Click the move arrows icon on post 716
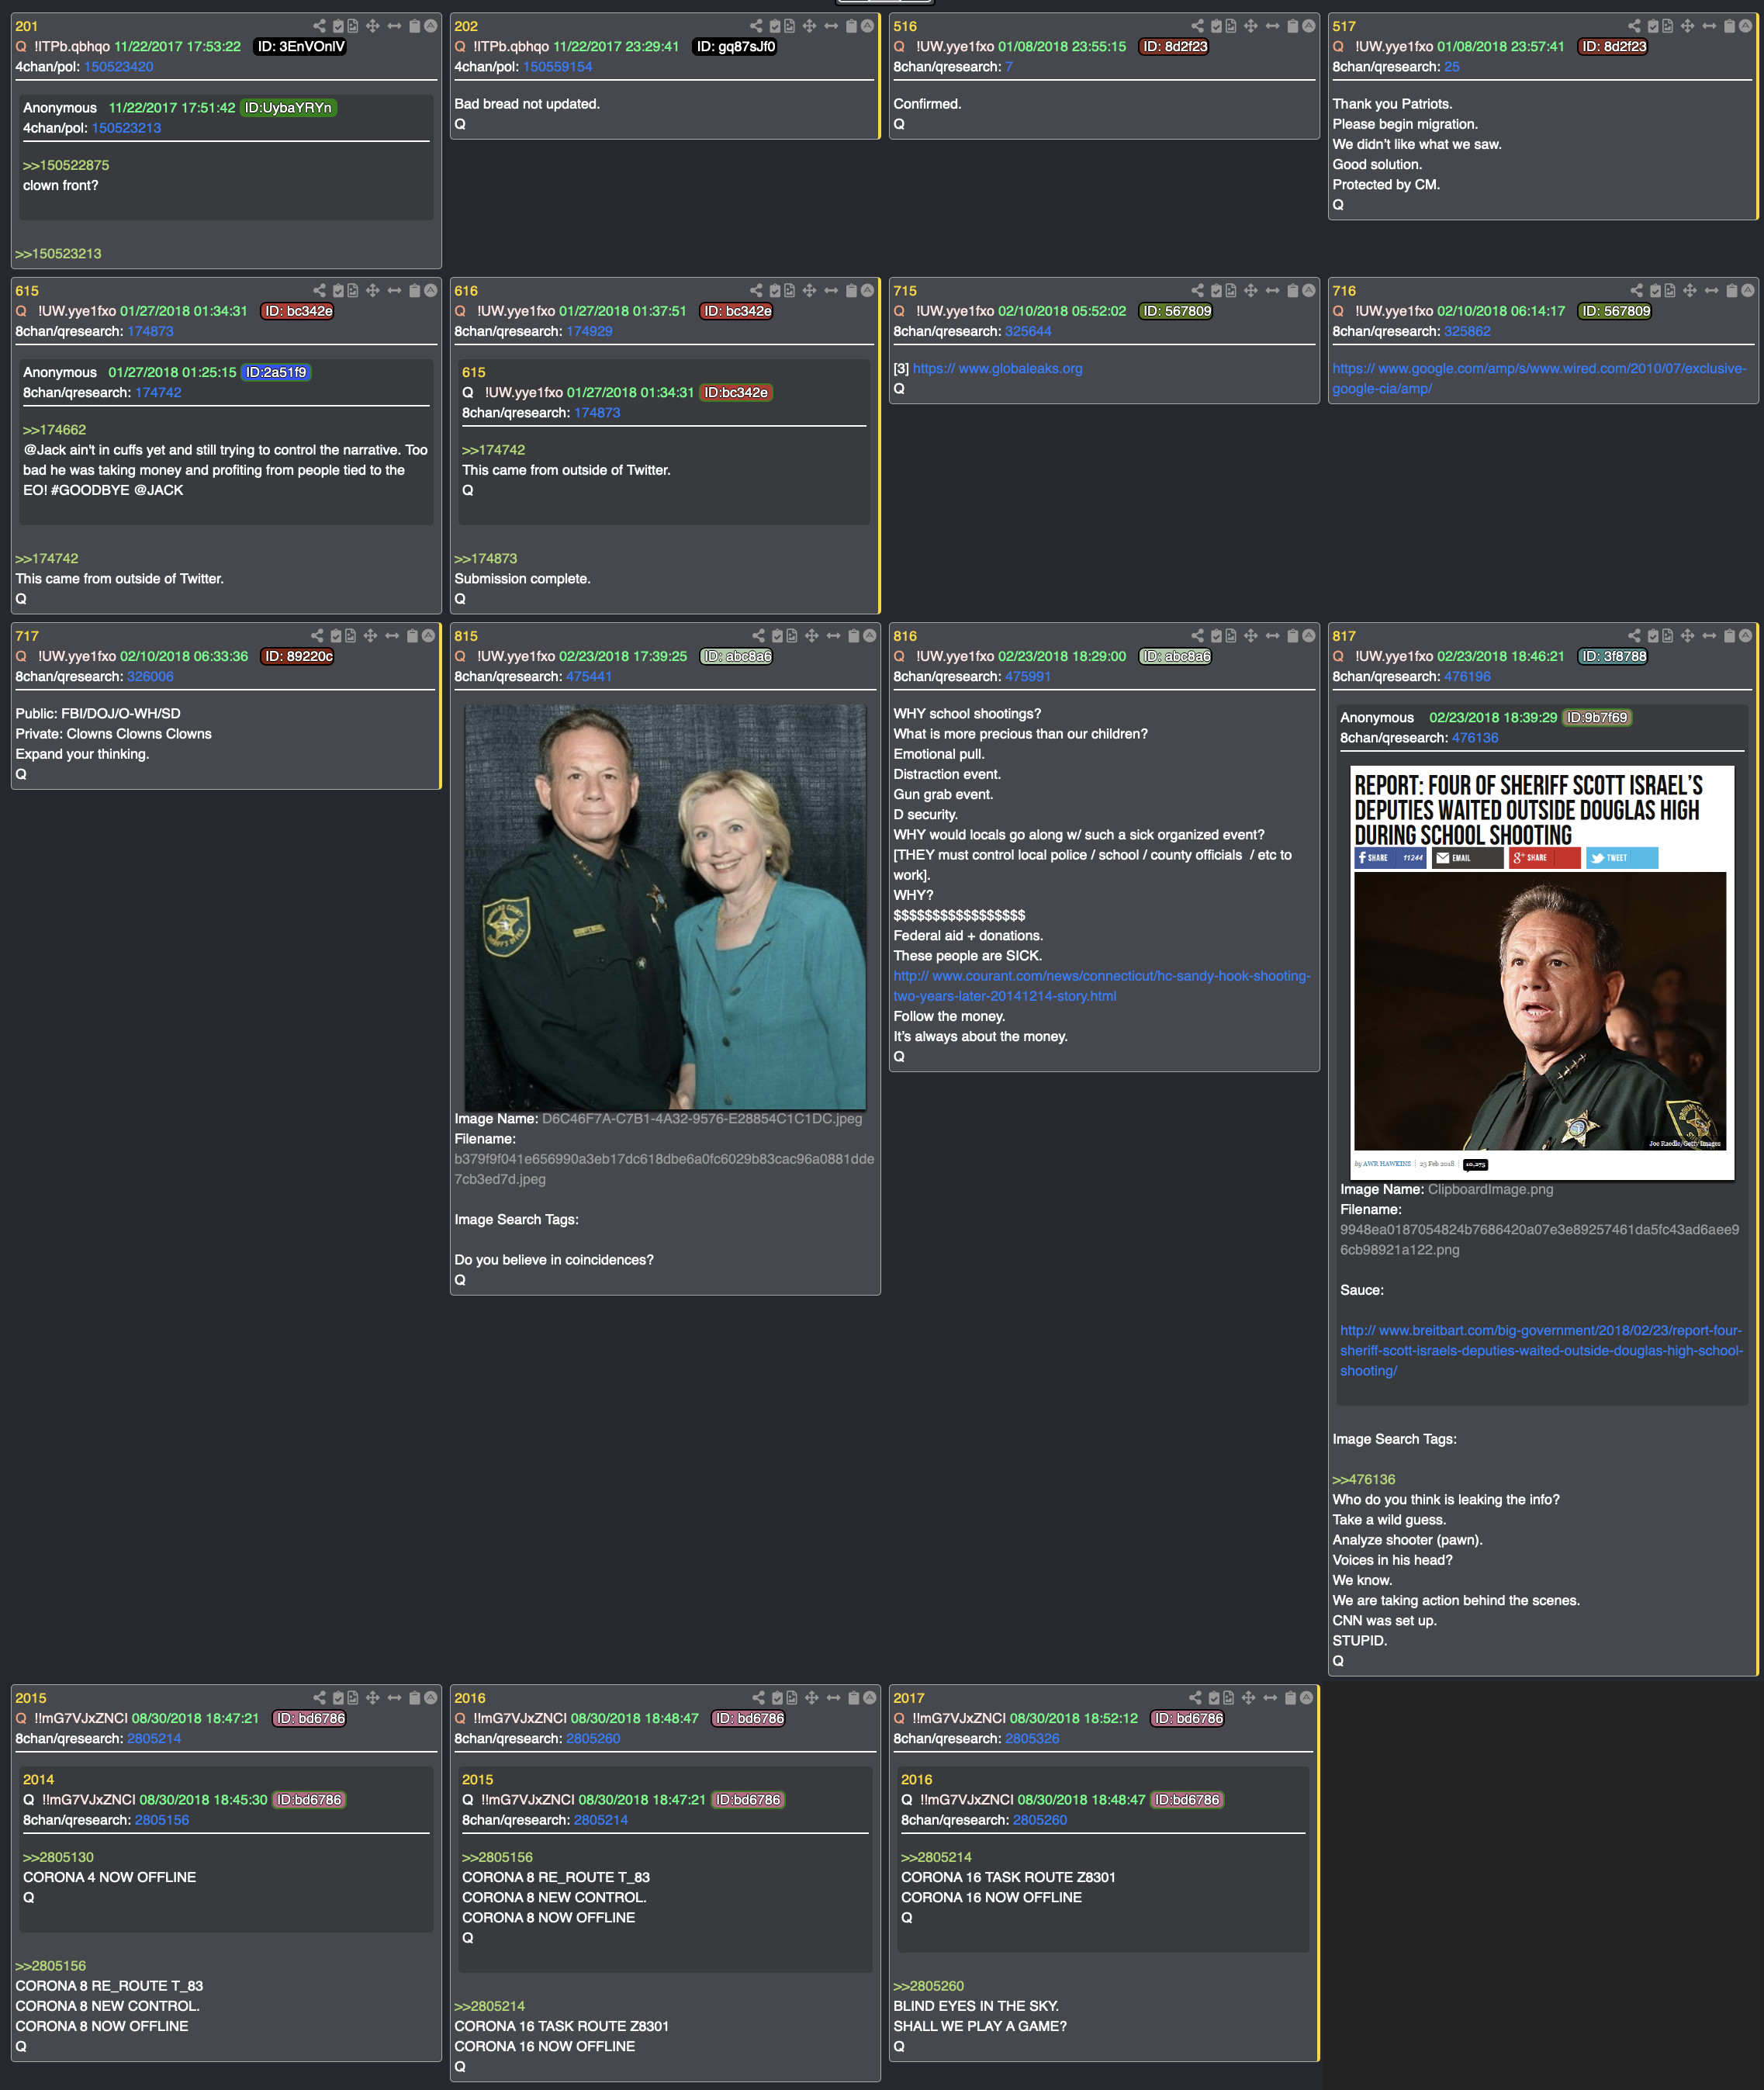 click(1689, 290)
